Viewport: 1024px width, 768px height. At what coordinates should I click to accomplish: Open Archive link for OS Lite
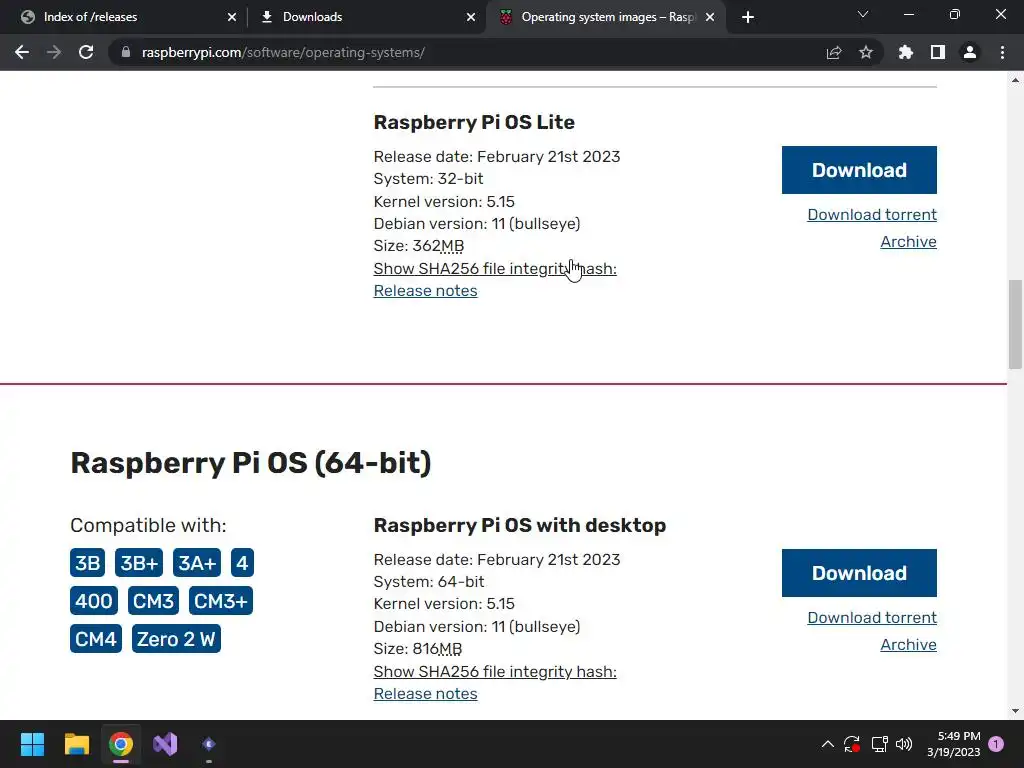908,242
